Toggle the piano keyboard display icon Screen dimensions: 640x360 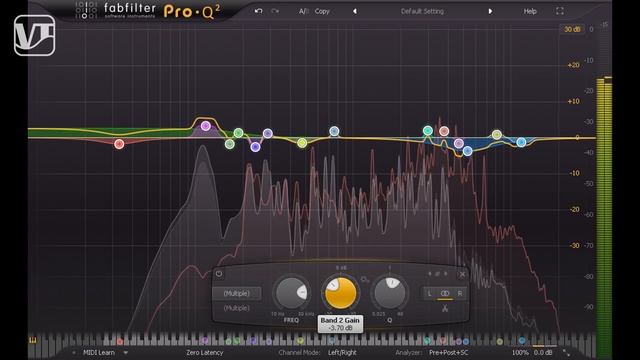33,340
